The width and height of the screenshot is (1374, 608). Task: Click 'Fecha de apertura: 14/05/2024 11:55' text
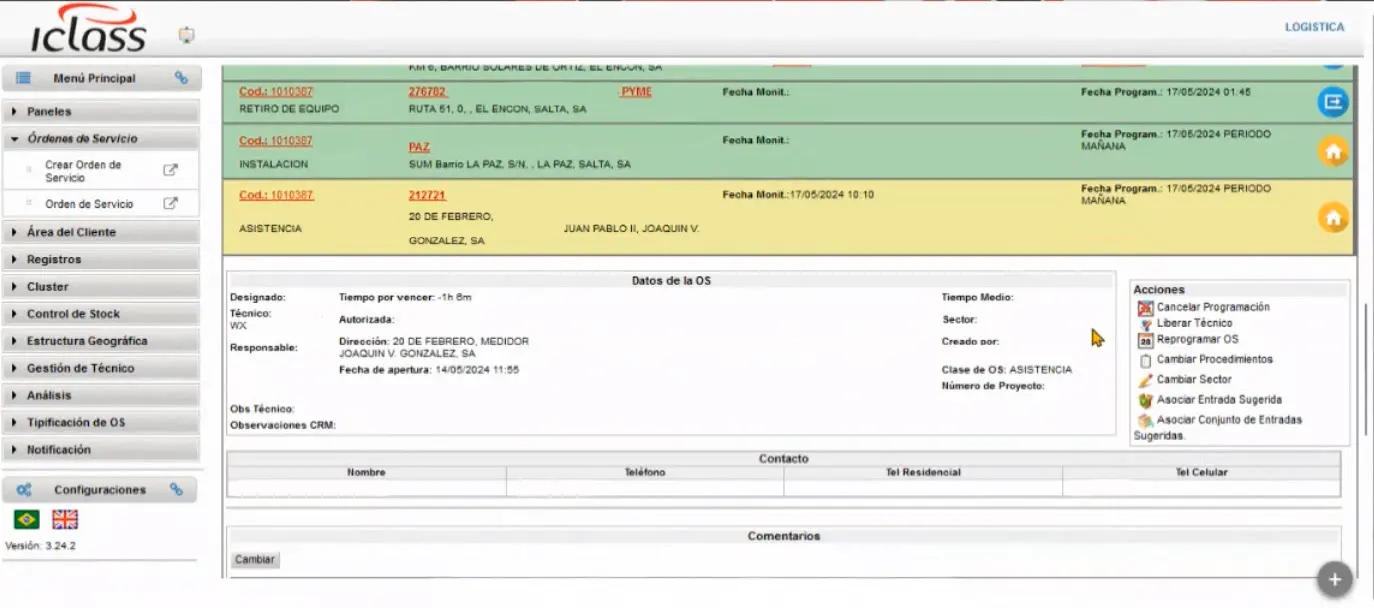click(429, 370)
